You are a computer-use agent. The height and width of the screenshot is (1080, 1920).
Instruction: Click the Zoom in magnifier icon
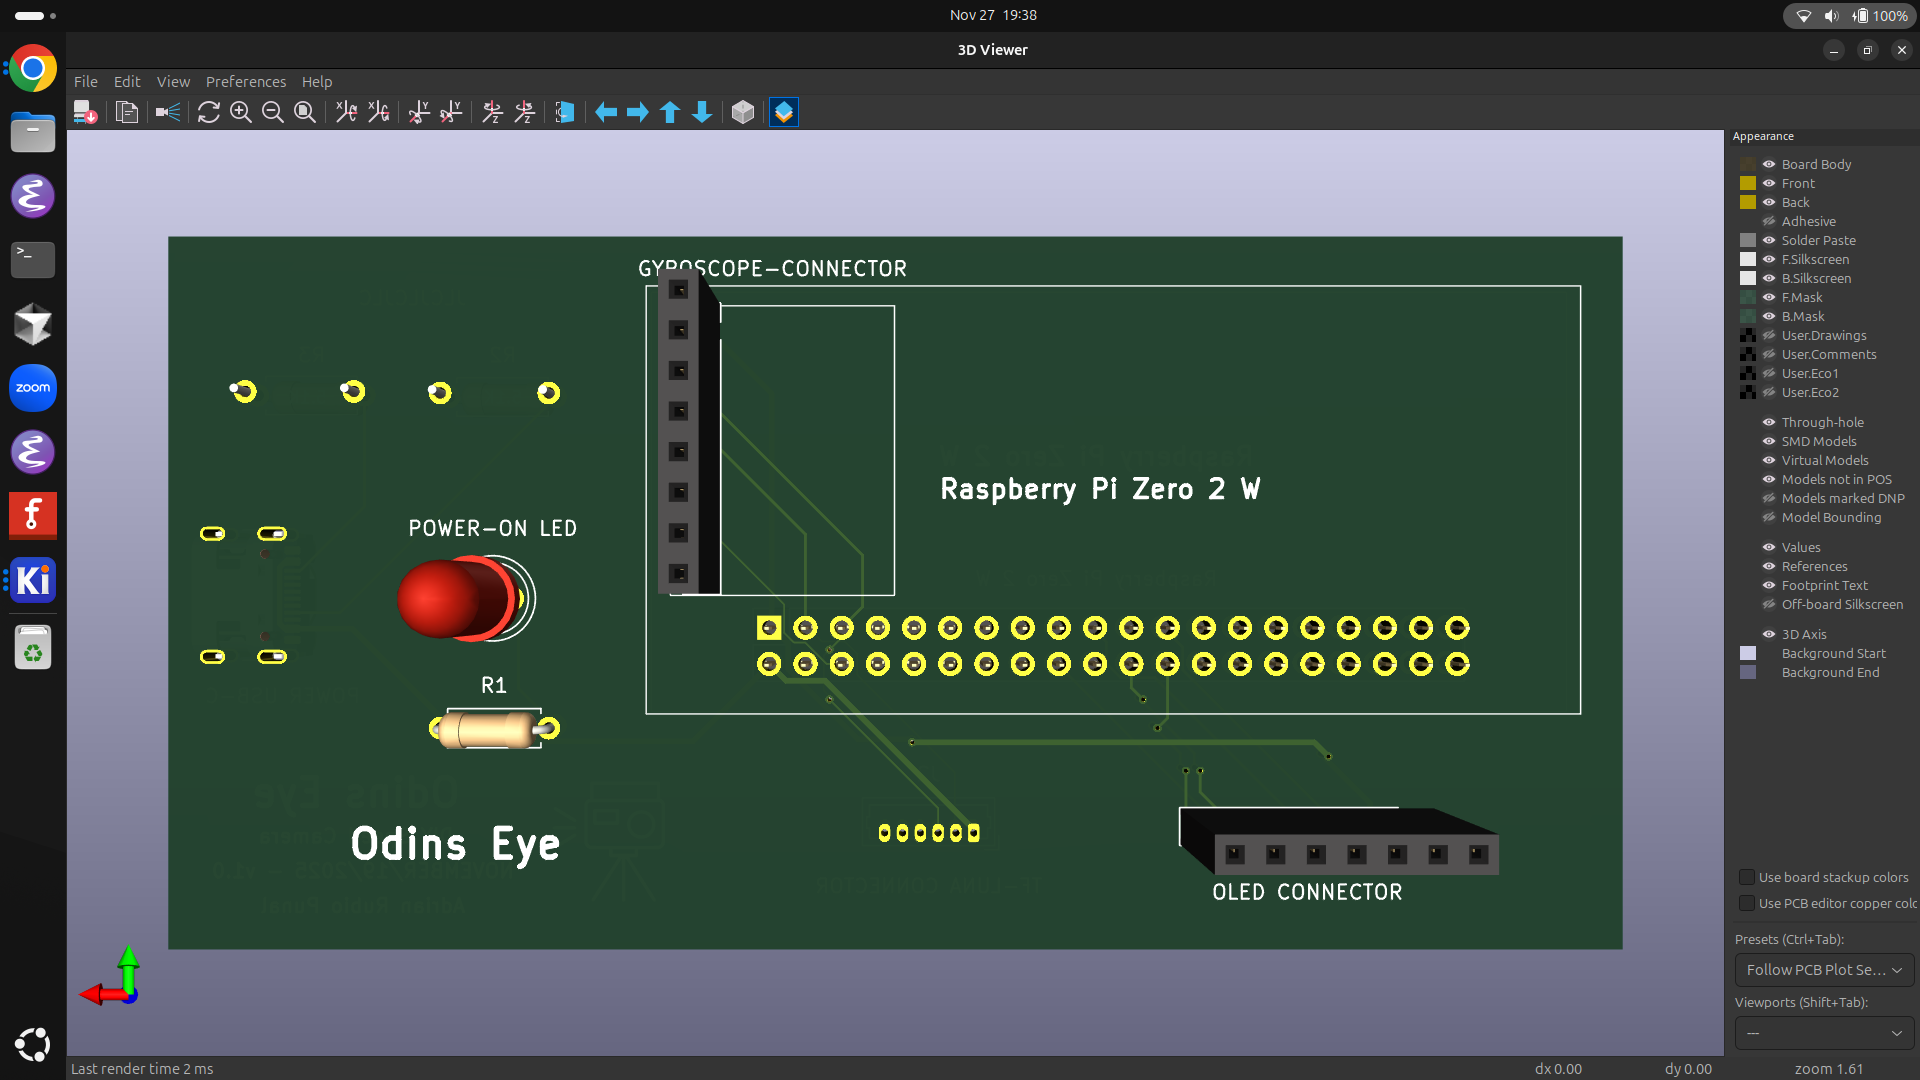tap(240, 112)
